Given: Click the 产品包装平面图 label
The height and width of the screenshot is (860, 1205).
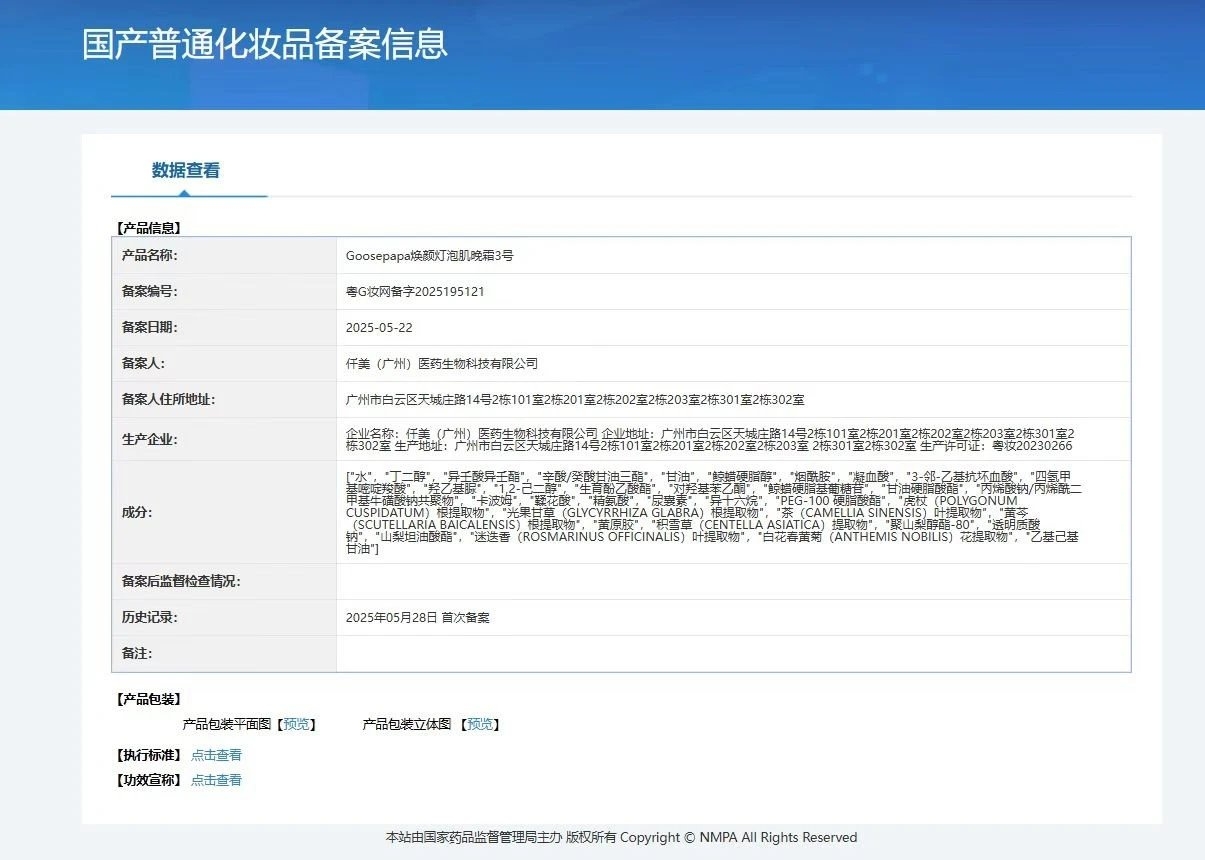Looking at the screenshot, I should click(x=227, y=724).
